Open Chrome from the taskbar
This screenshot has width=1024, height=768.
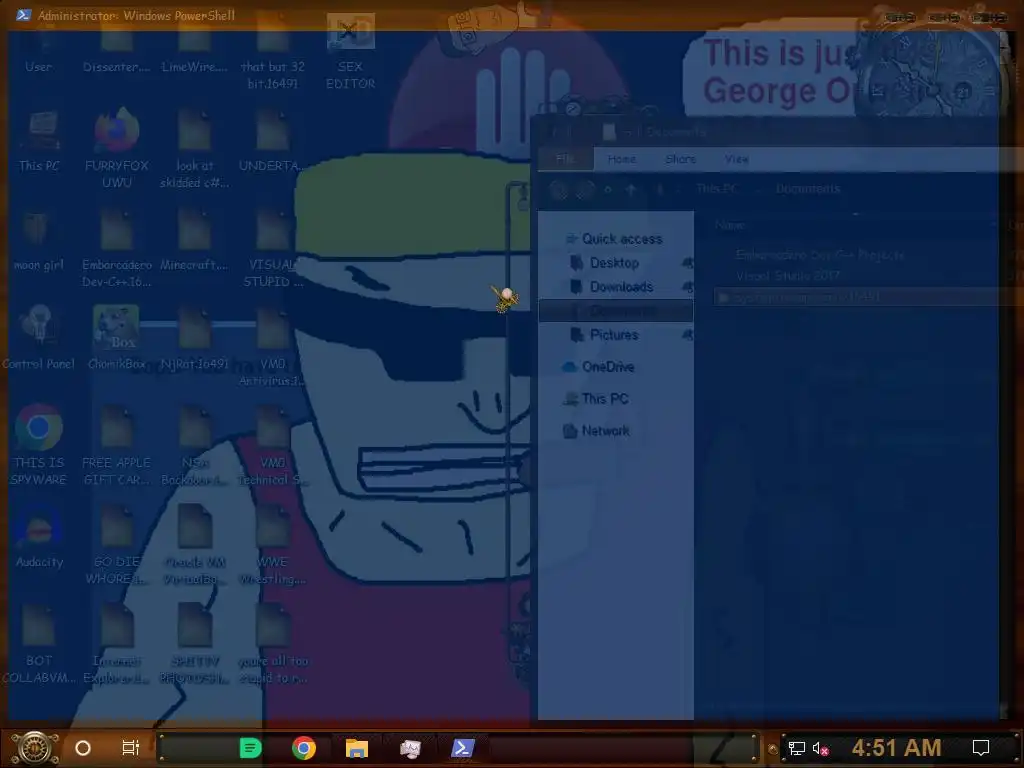click(x=304, y=748)
